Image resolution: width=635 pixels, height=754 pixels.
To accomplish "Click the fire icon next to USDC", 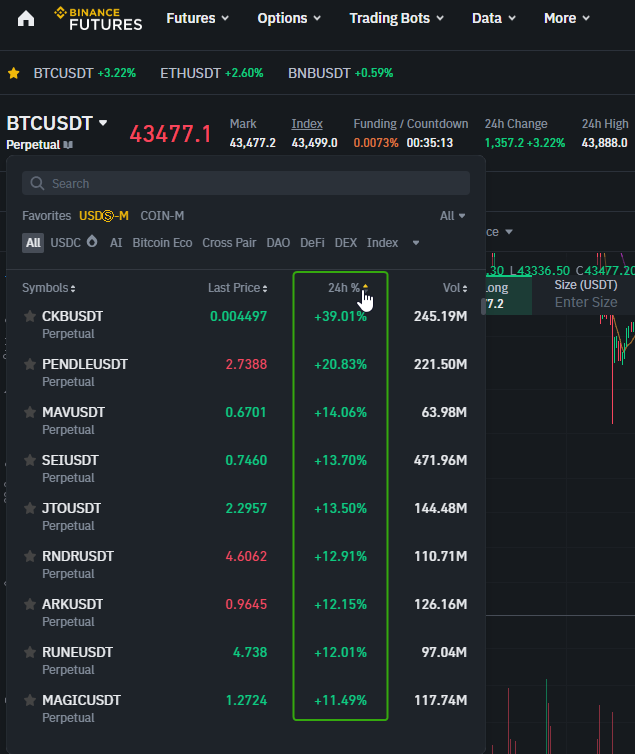I will 93,243.
